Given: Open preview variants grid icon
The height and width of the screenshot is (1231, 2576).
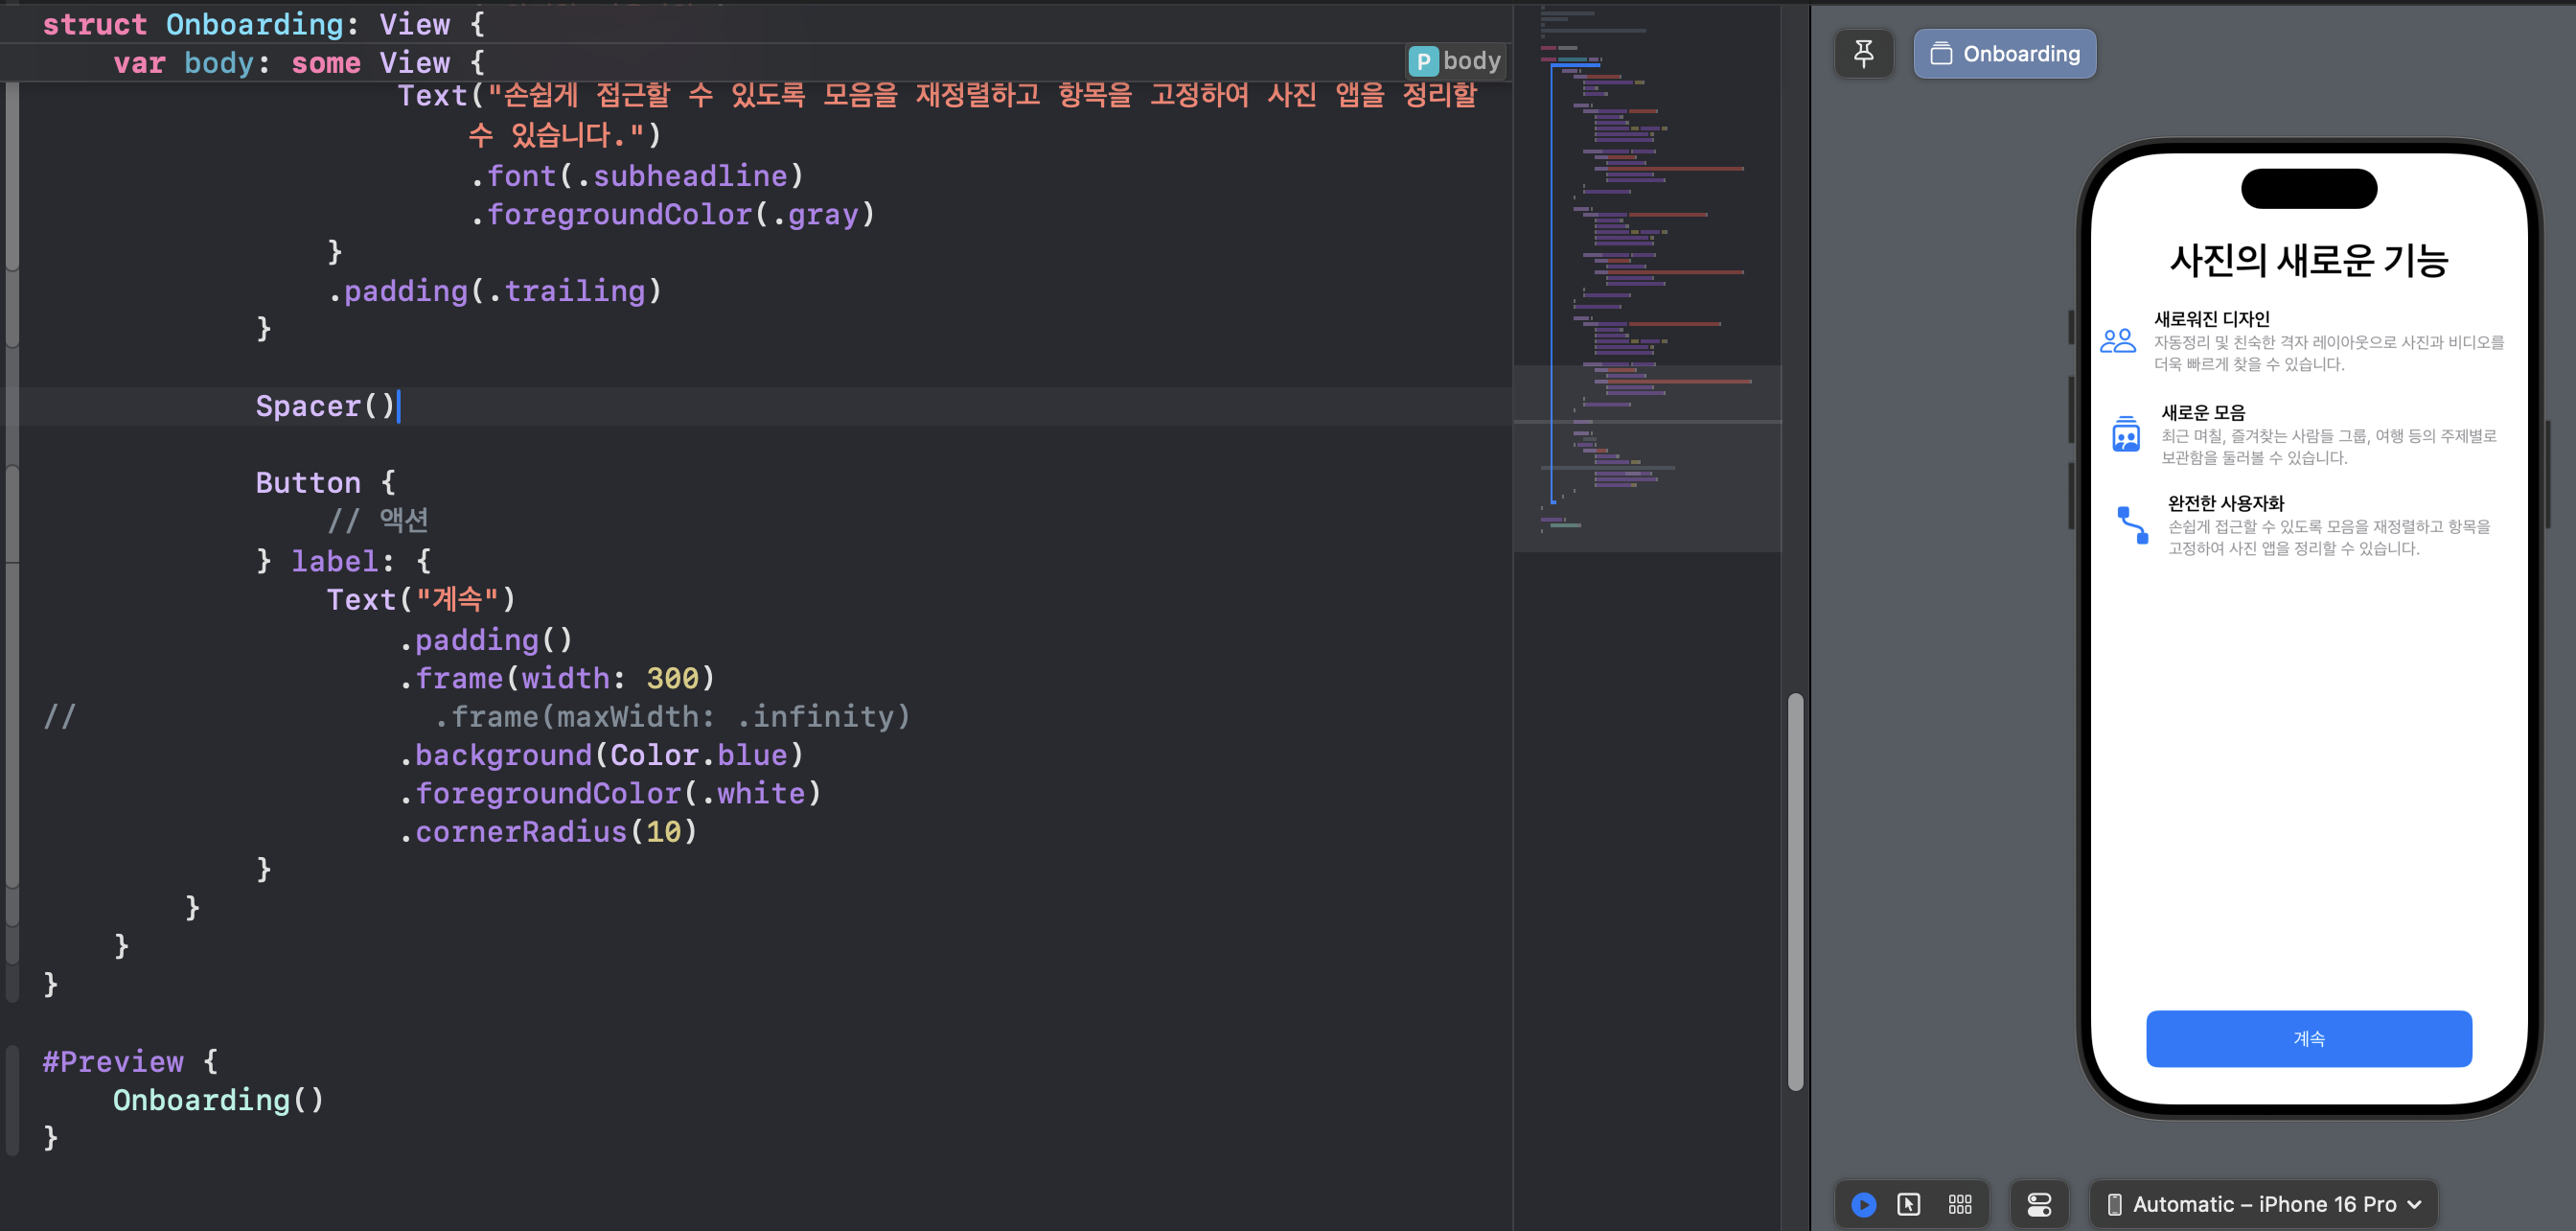Looking at the screenshot, I should [1959, 1204].
